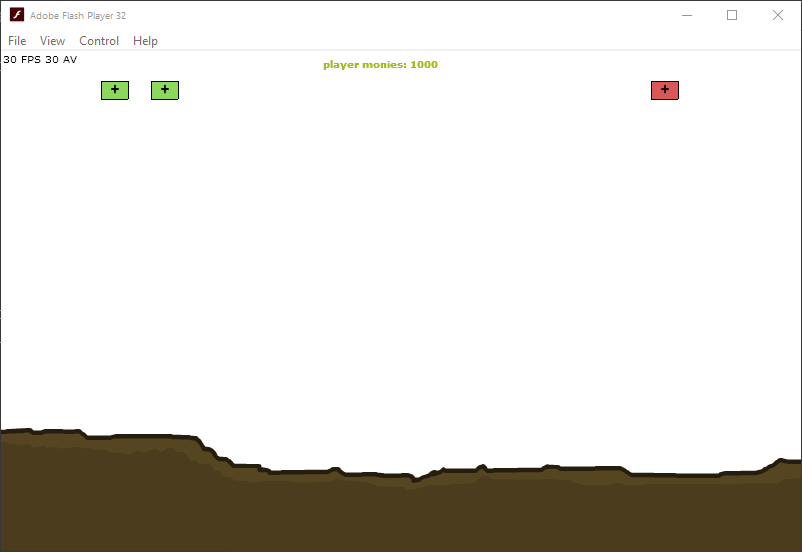Click the Adobe Flash Player title icon
802x552 pixels.
click(x=17, y=15)
